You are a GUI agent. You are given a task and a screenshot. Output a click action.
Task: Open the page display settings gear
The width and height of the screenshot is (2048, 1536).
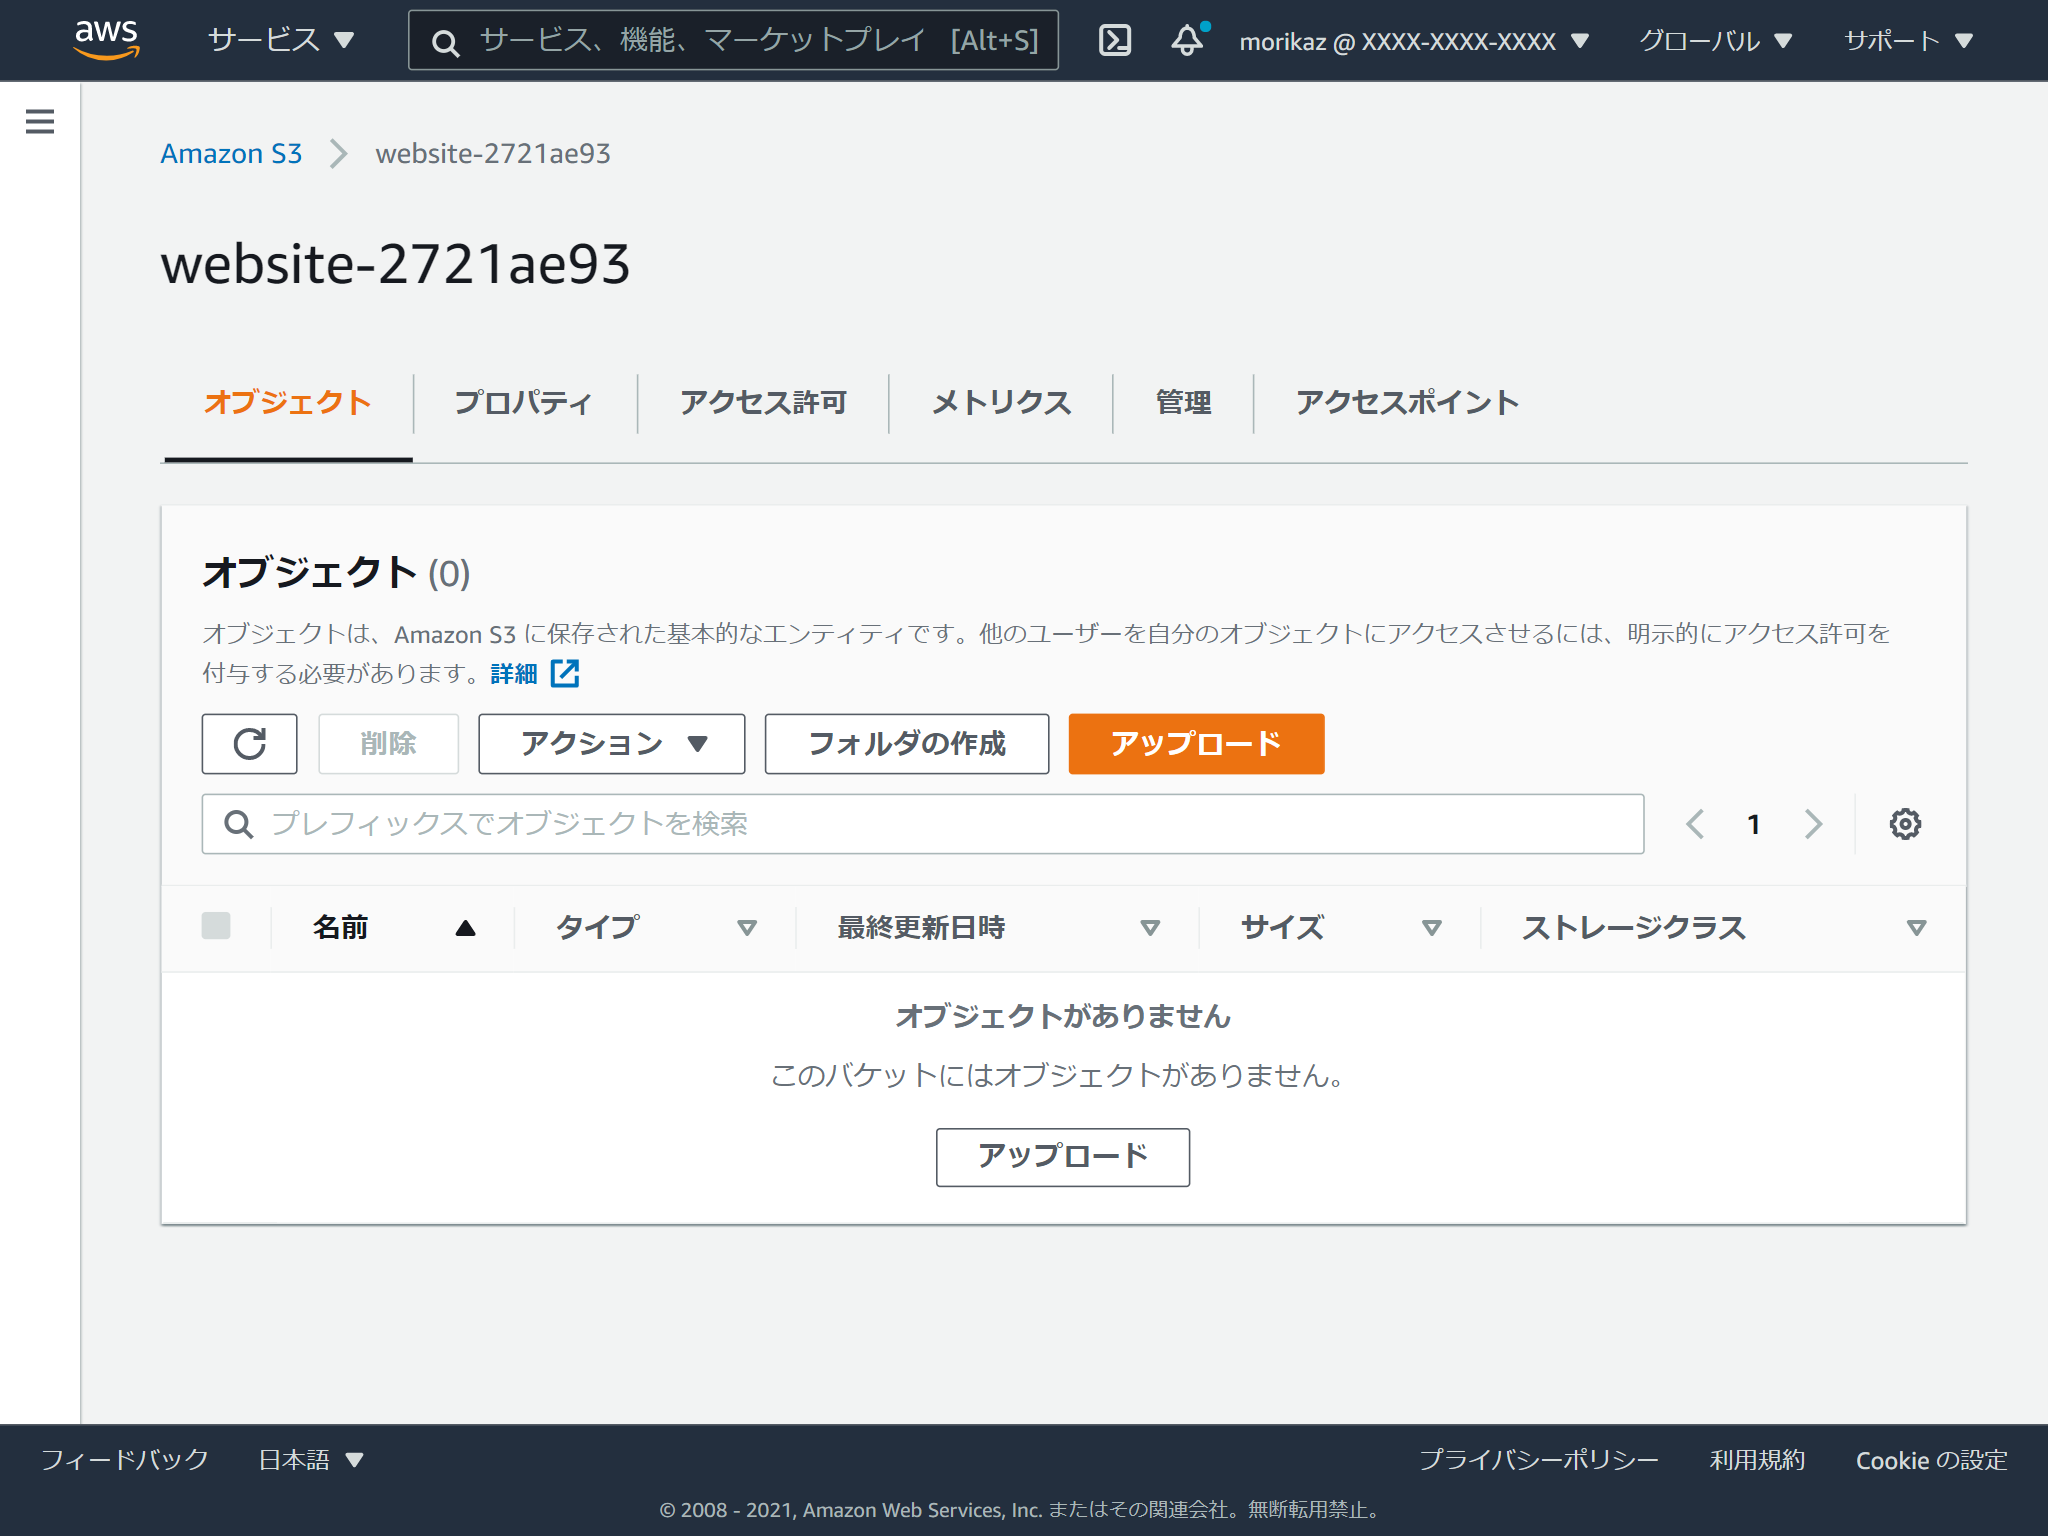[1905, 823]
